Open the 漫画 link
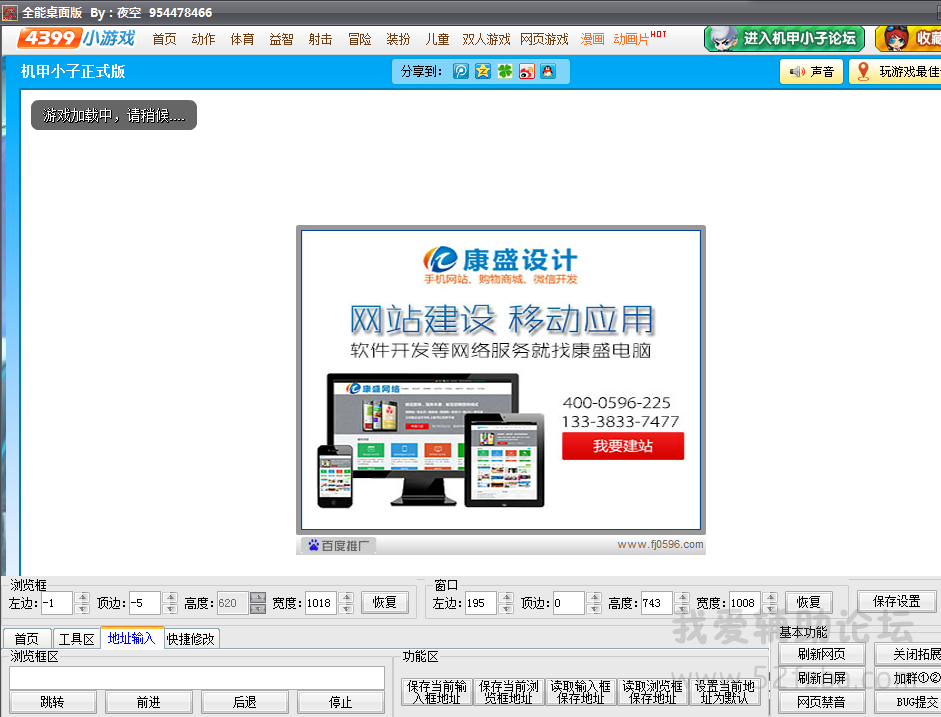The image size is (941, 717). click(x=592, y=40)
